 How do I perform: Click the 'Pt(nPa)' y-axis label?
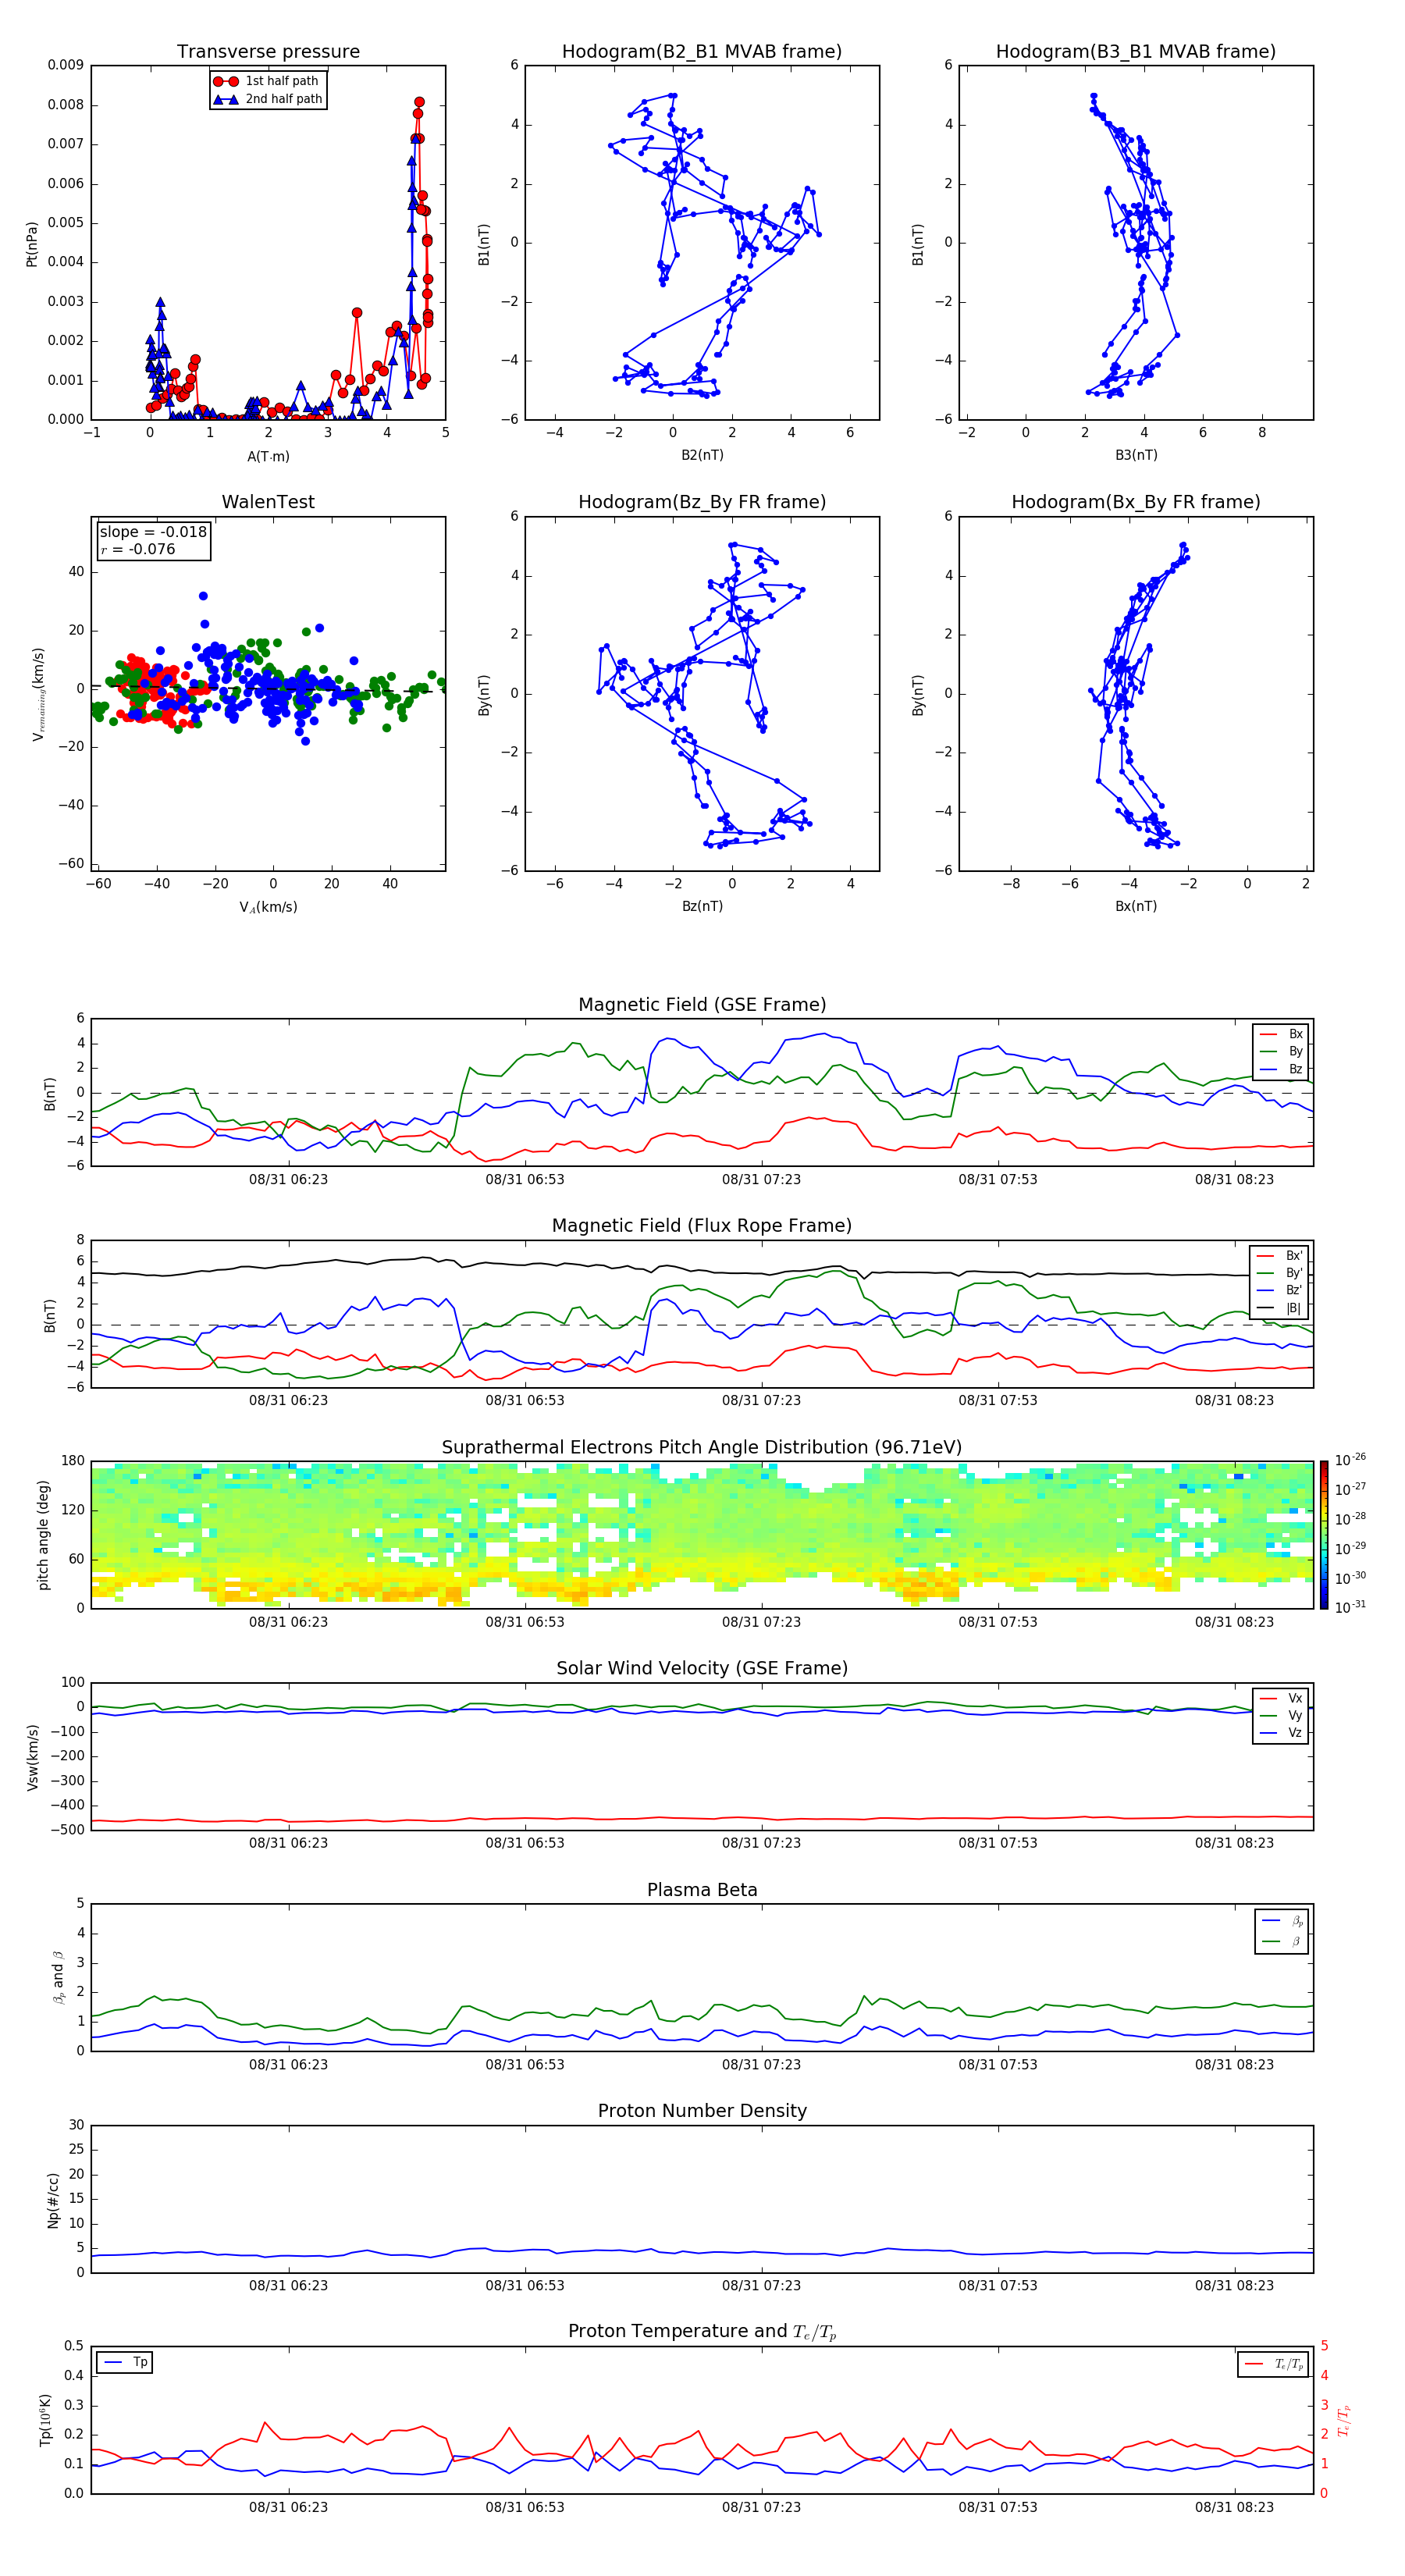[x=32, y=244]
